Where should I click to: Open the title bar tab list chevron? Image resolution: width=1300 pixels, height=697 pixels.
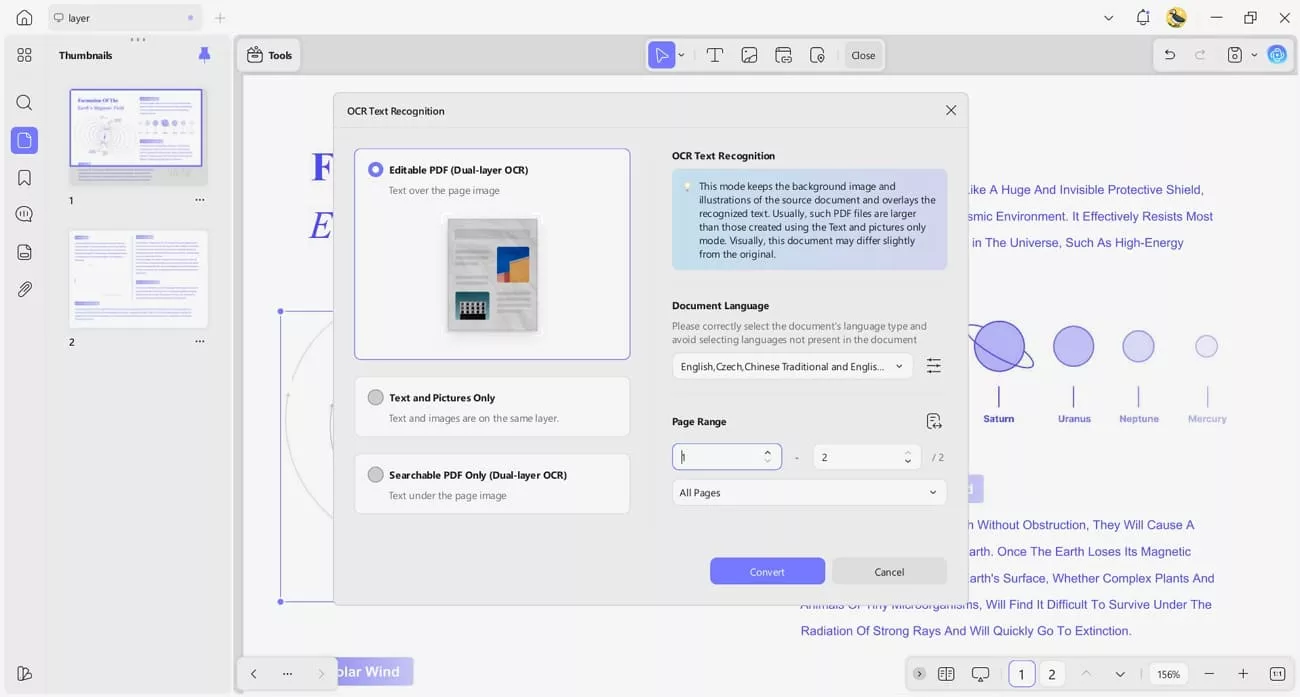coord(1108,18)
